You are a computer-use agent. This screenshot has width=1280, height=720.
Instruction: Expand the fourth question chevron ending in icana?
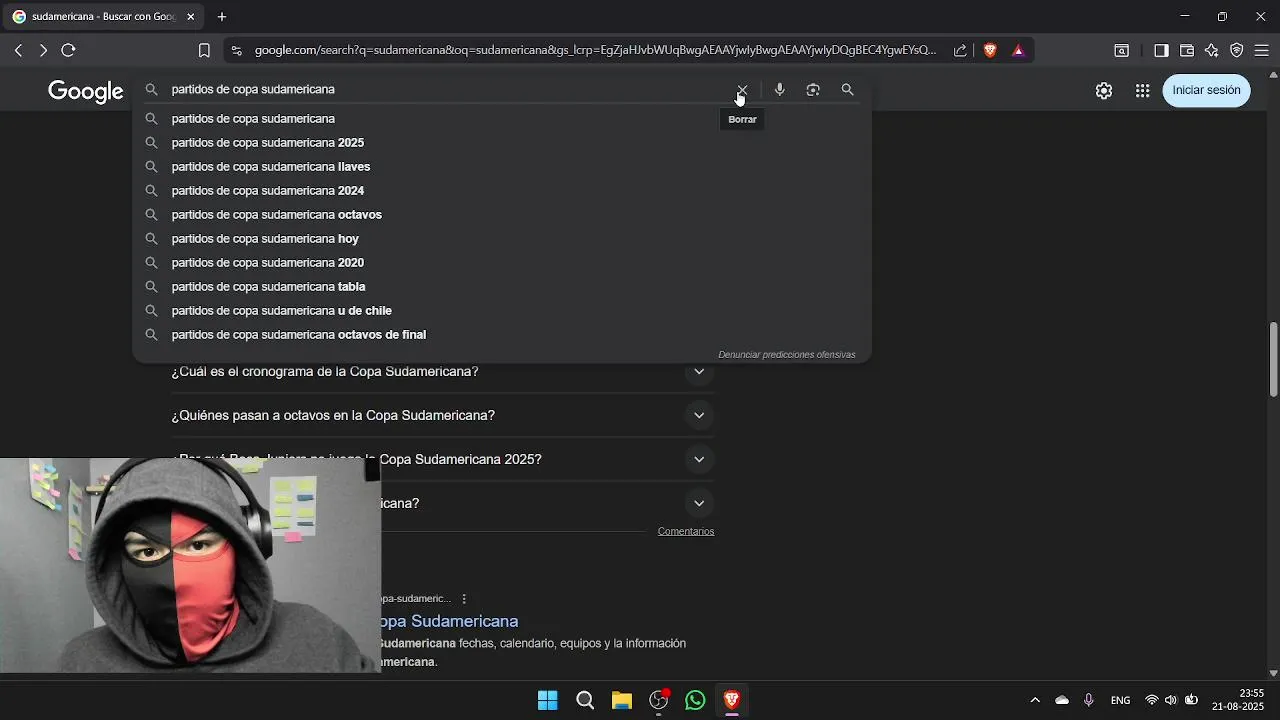coord(699,504)
